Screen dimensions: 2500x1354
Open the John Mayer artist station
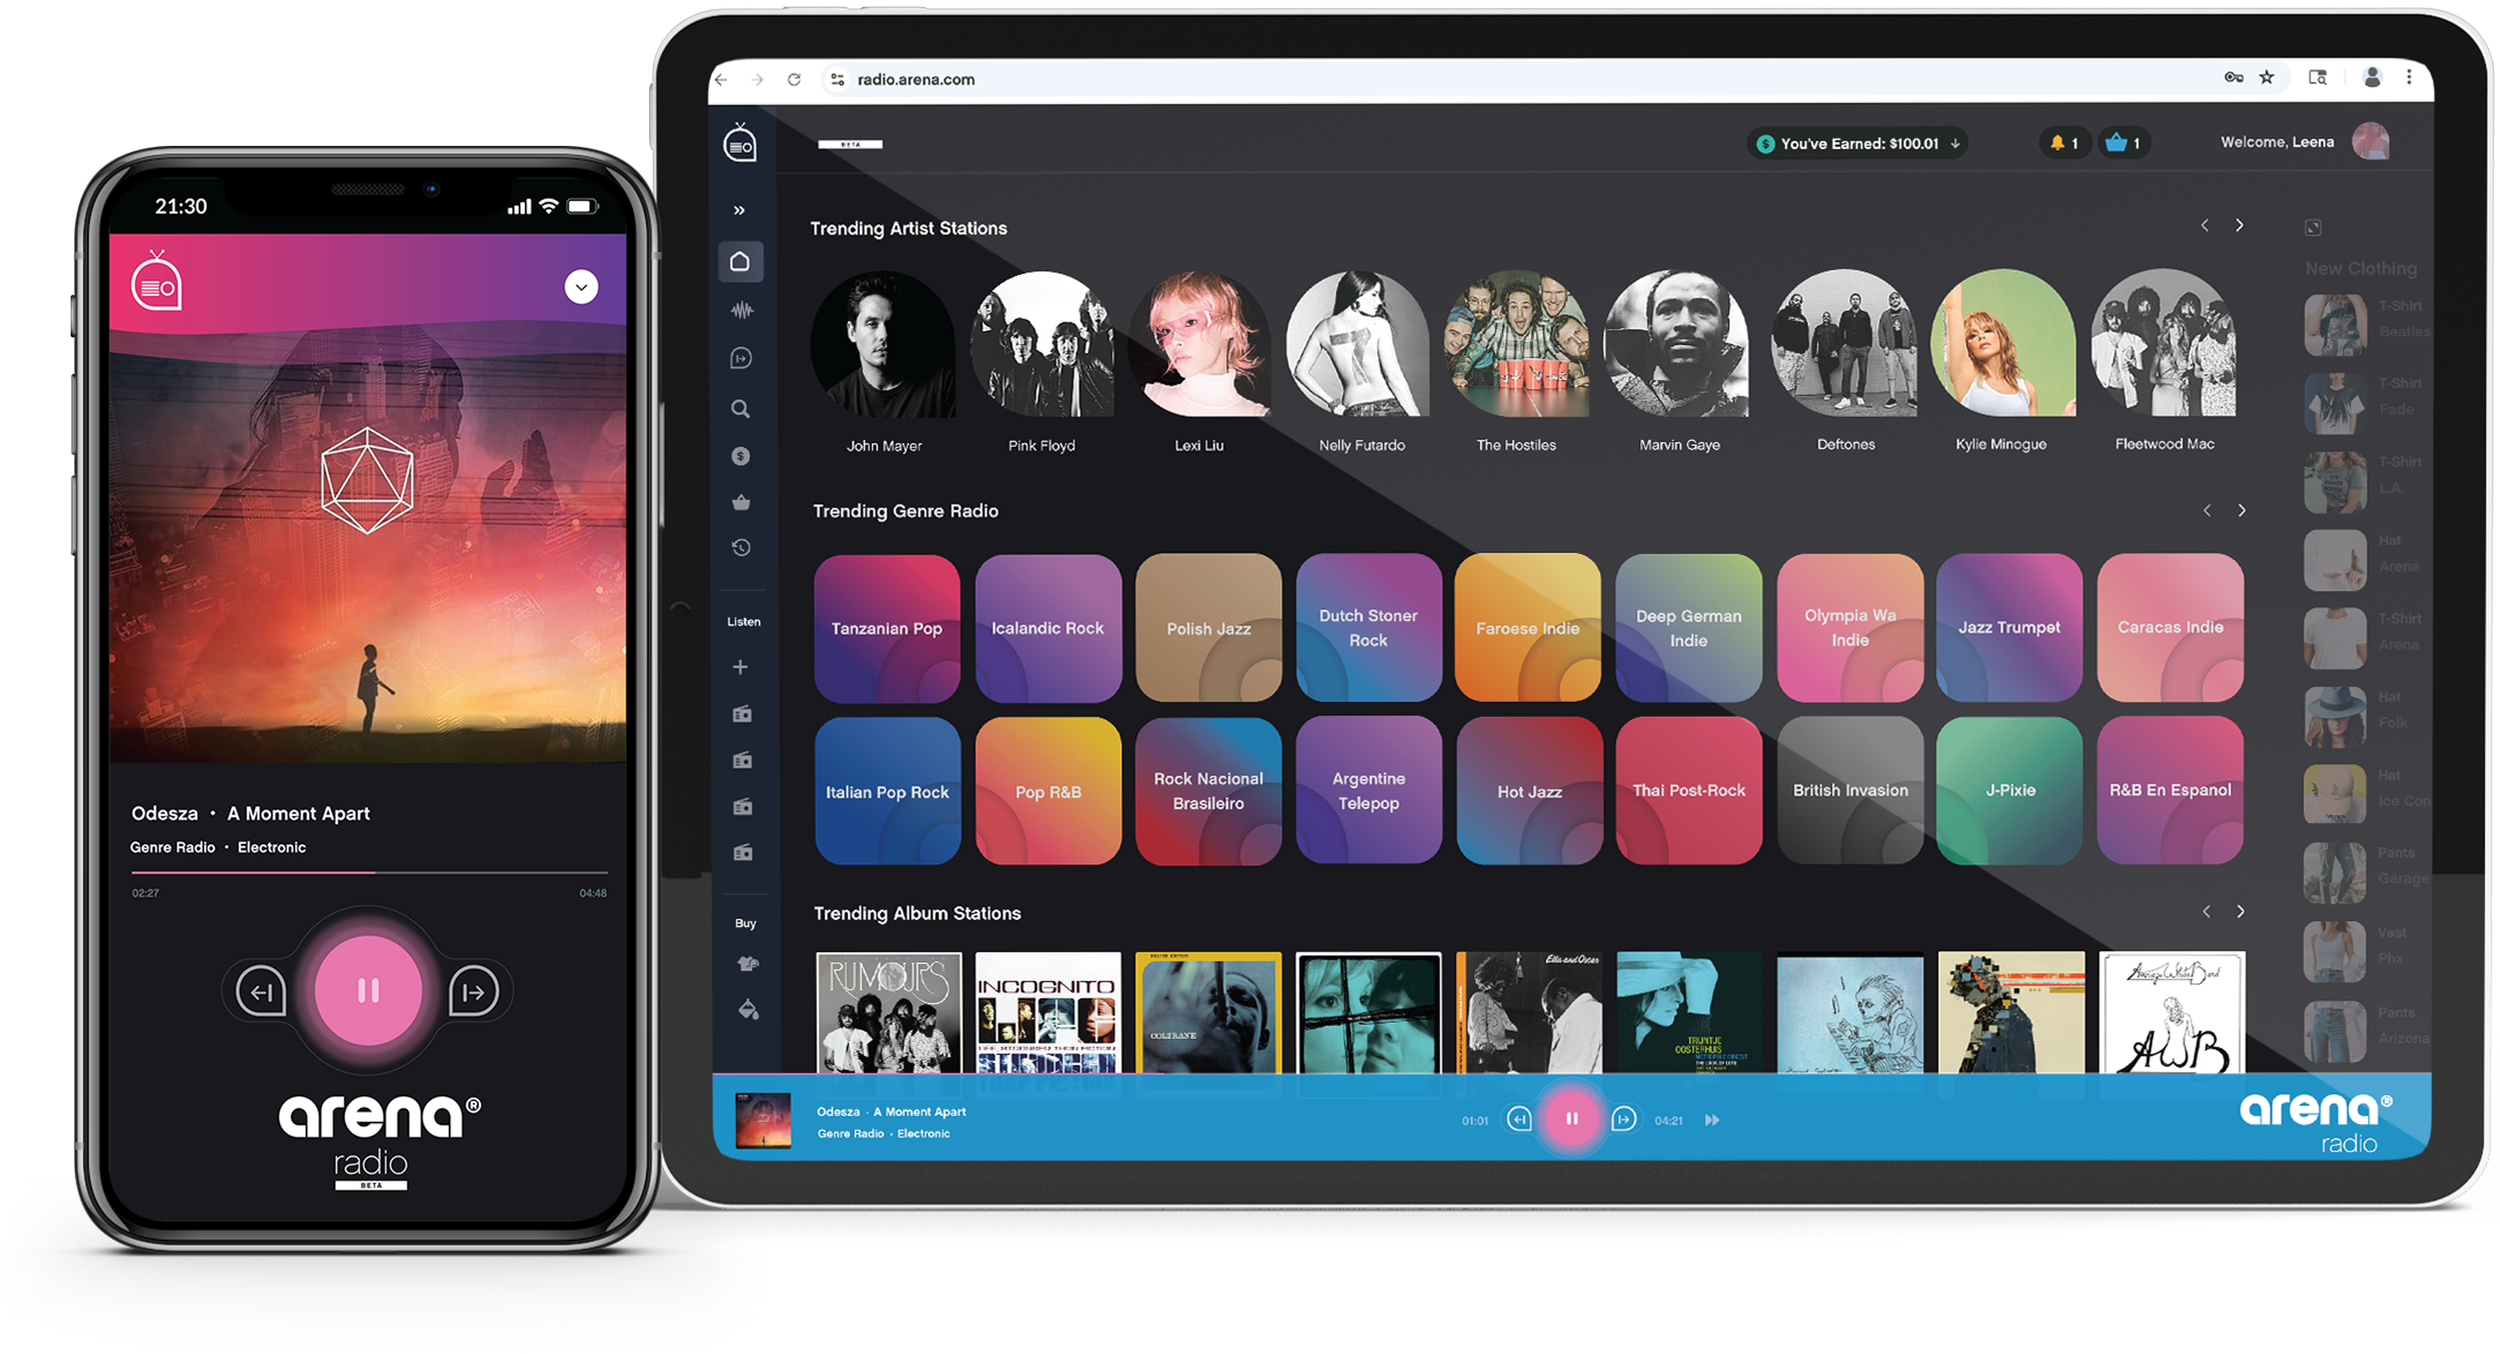pos(883,344)
